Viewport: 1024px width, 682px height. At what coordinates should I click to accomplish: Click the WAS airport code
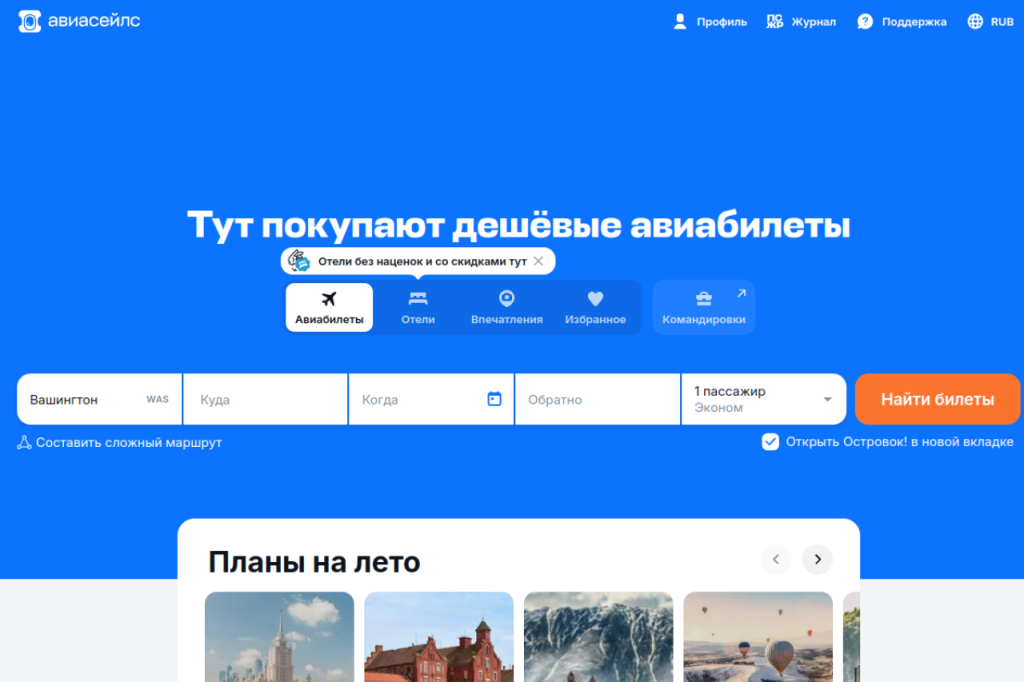click(x=157, y=399)
